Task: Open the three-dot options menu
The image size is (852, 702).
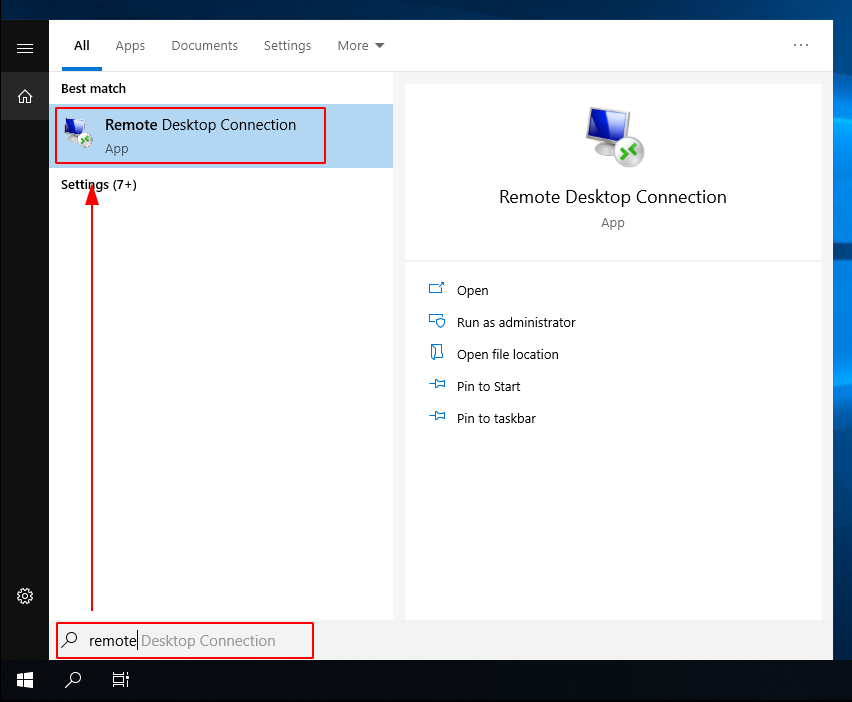Action: click(800, 45)
